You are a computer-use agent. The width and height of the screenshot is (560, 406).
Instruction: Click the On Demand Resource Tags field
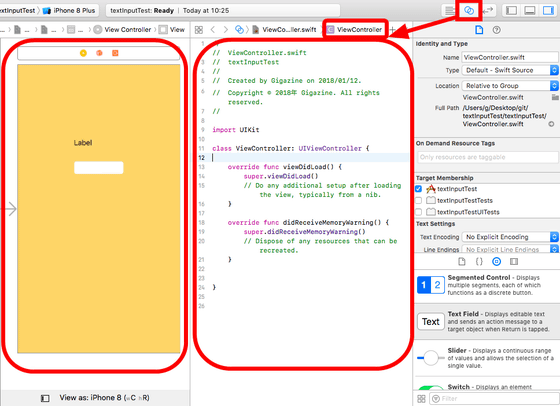[x=488, y=157]
